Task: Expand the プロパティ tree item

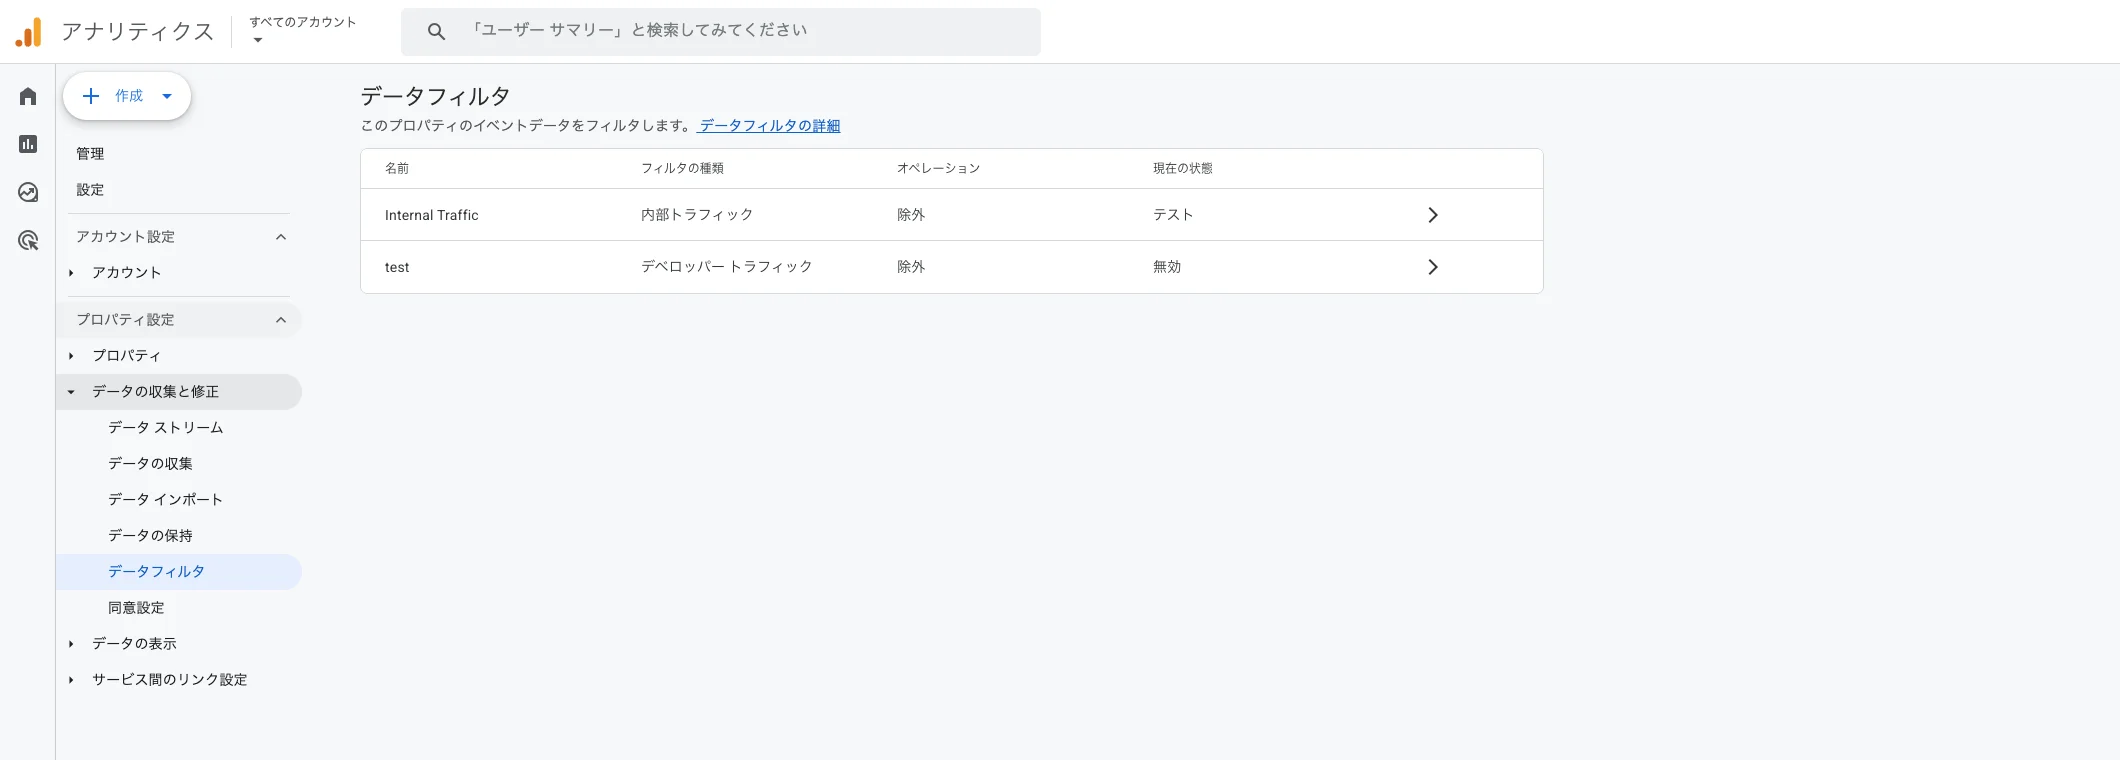Action: 71,356
